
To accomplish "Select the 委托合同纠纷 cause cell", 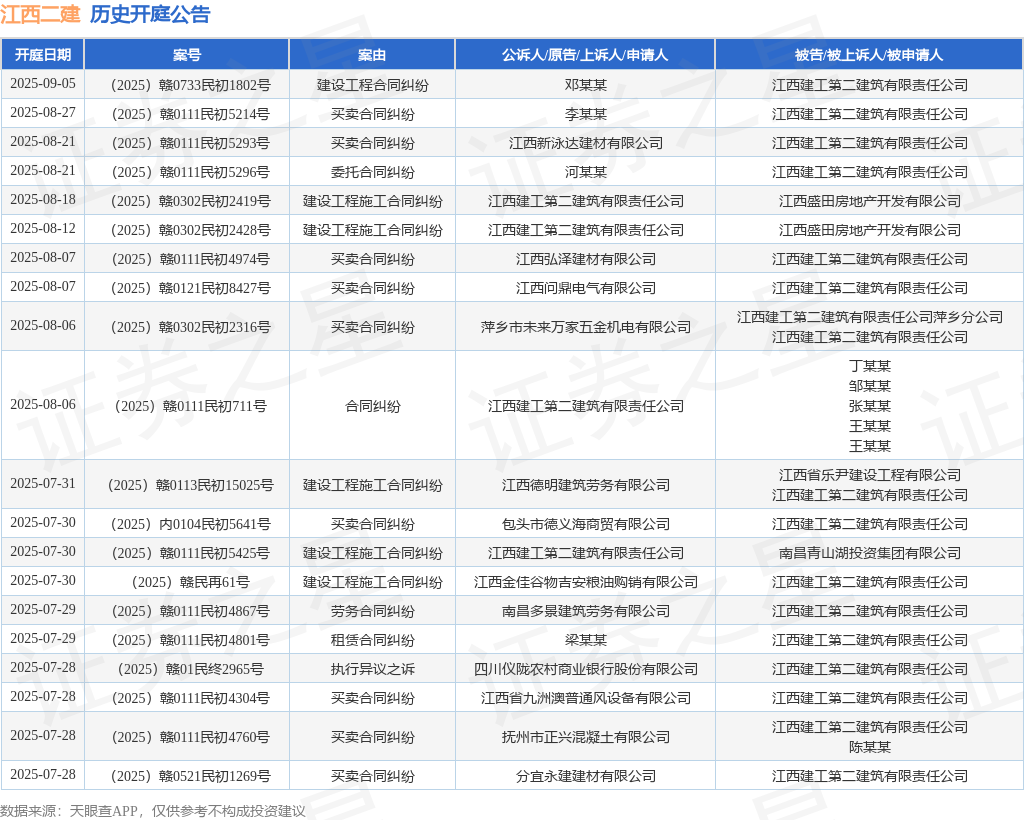I will coord(372,172).
